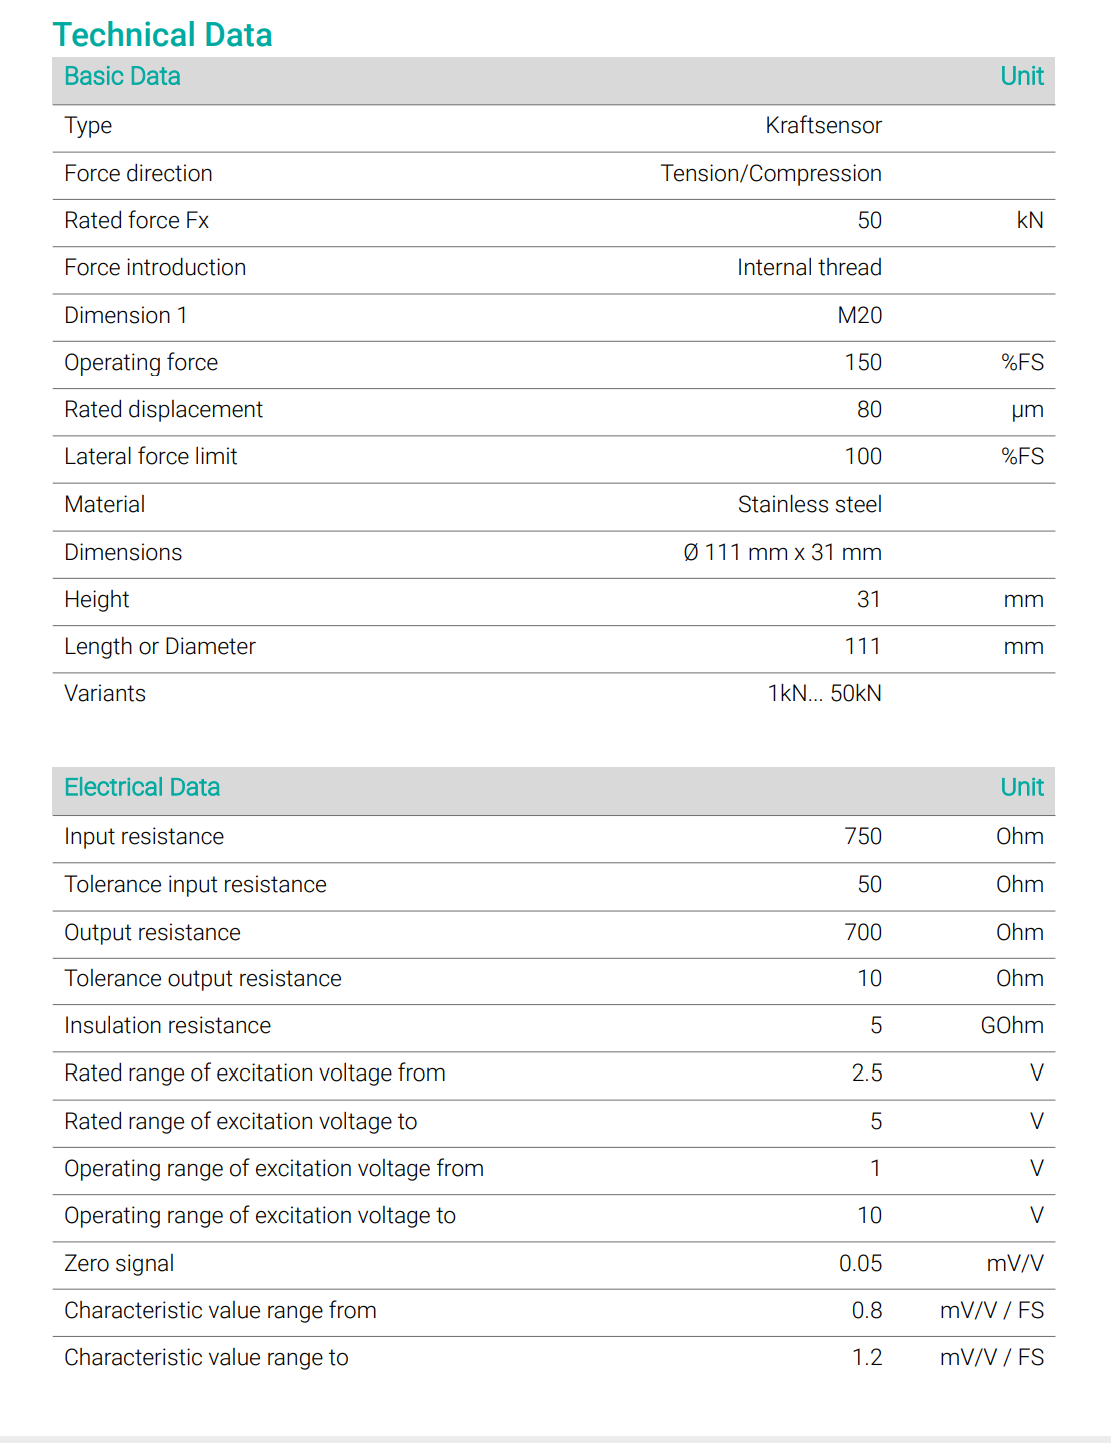Select the Rated force Fx row label

click(137, 221)
